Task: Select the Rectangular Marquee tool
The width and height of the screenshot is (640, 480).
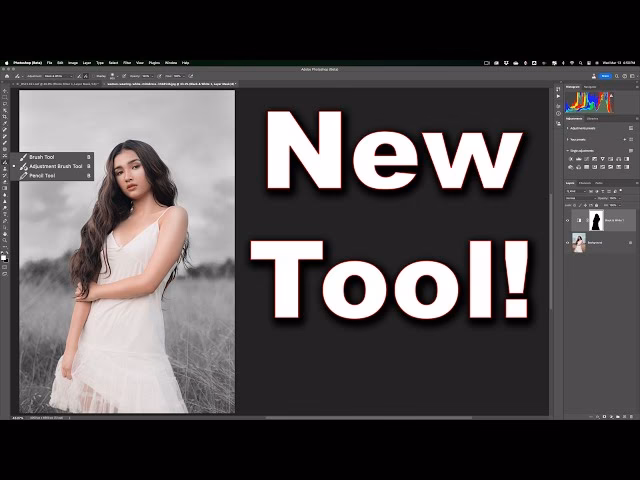Action: tap(5, 98)
